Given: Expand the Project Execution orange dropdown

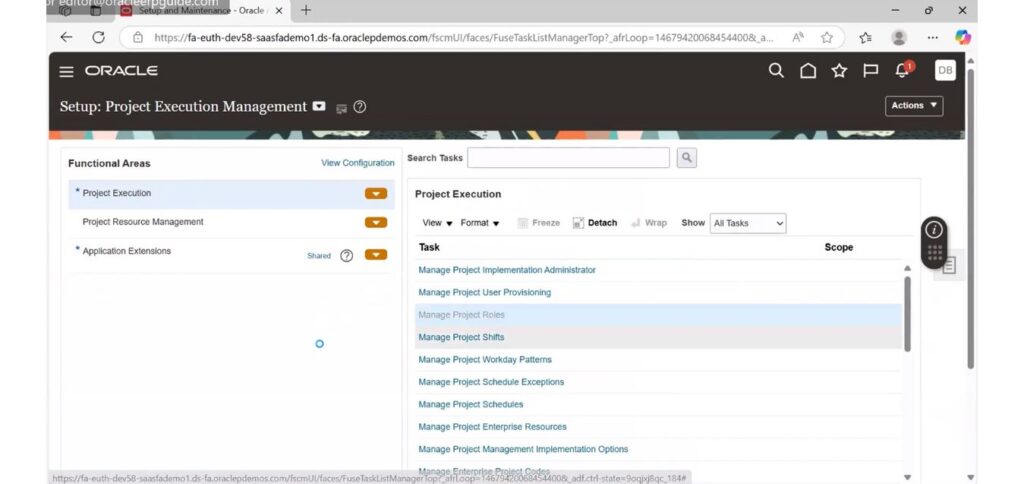Looking at the screenshot, I should (x=376, y=193).
